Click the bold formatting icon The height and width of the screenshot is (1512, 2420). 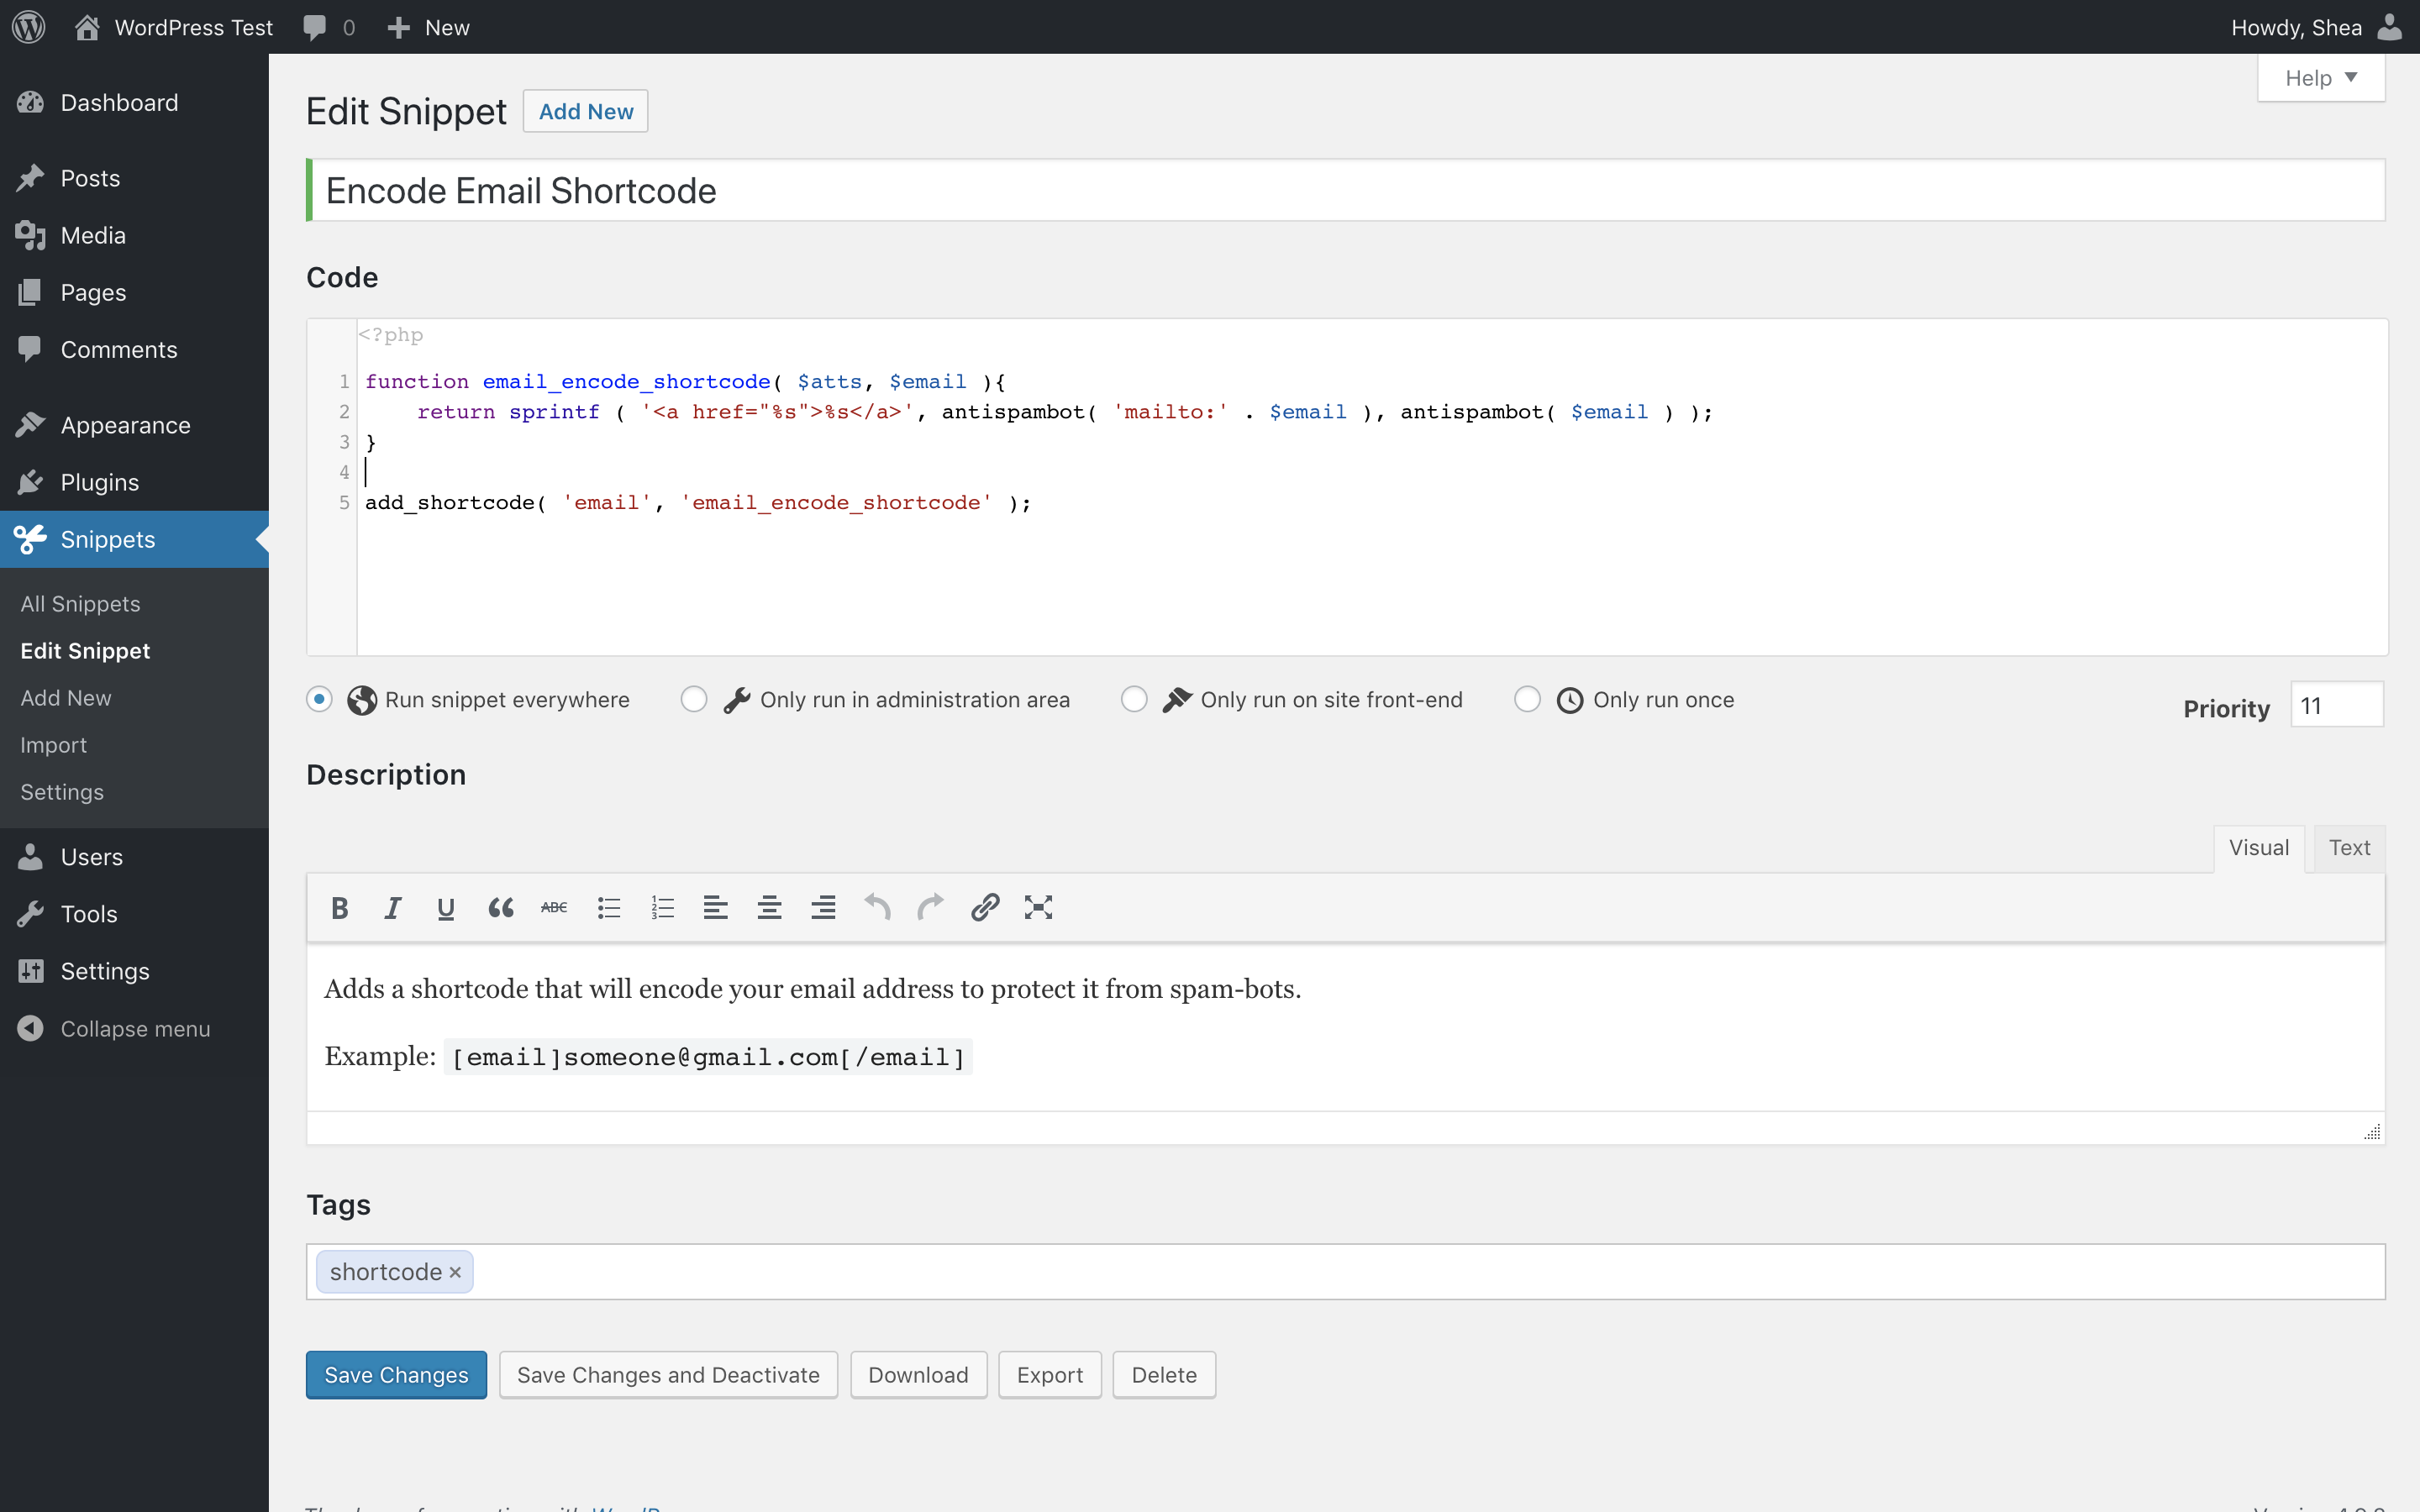338,906
